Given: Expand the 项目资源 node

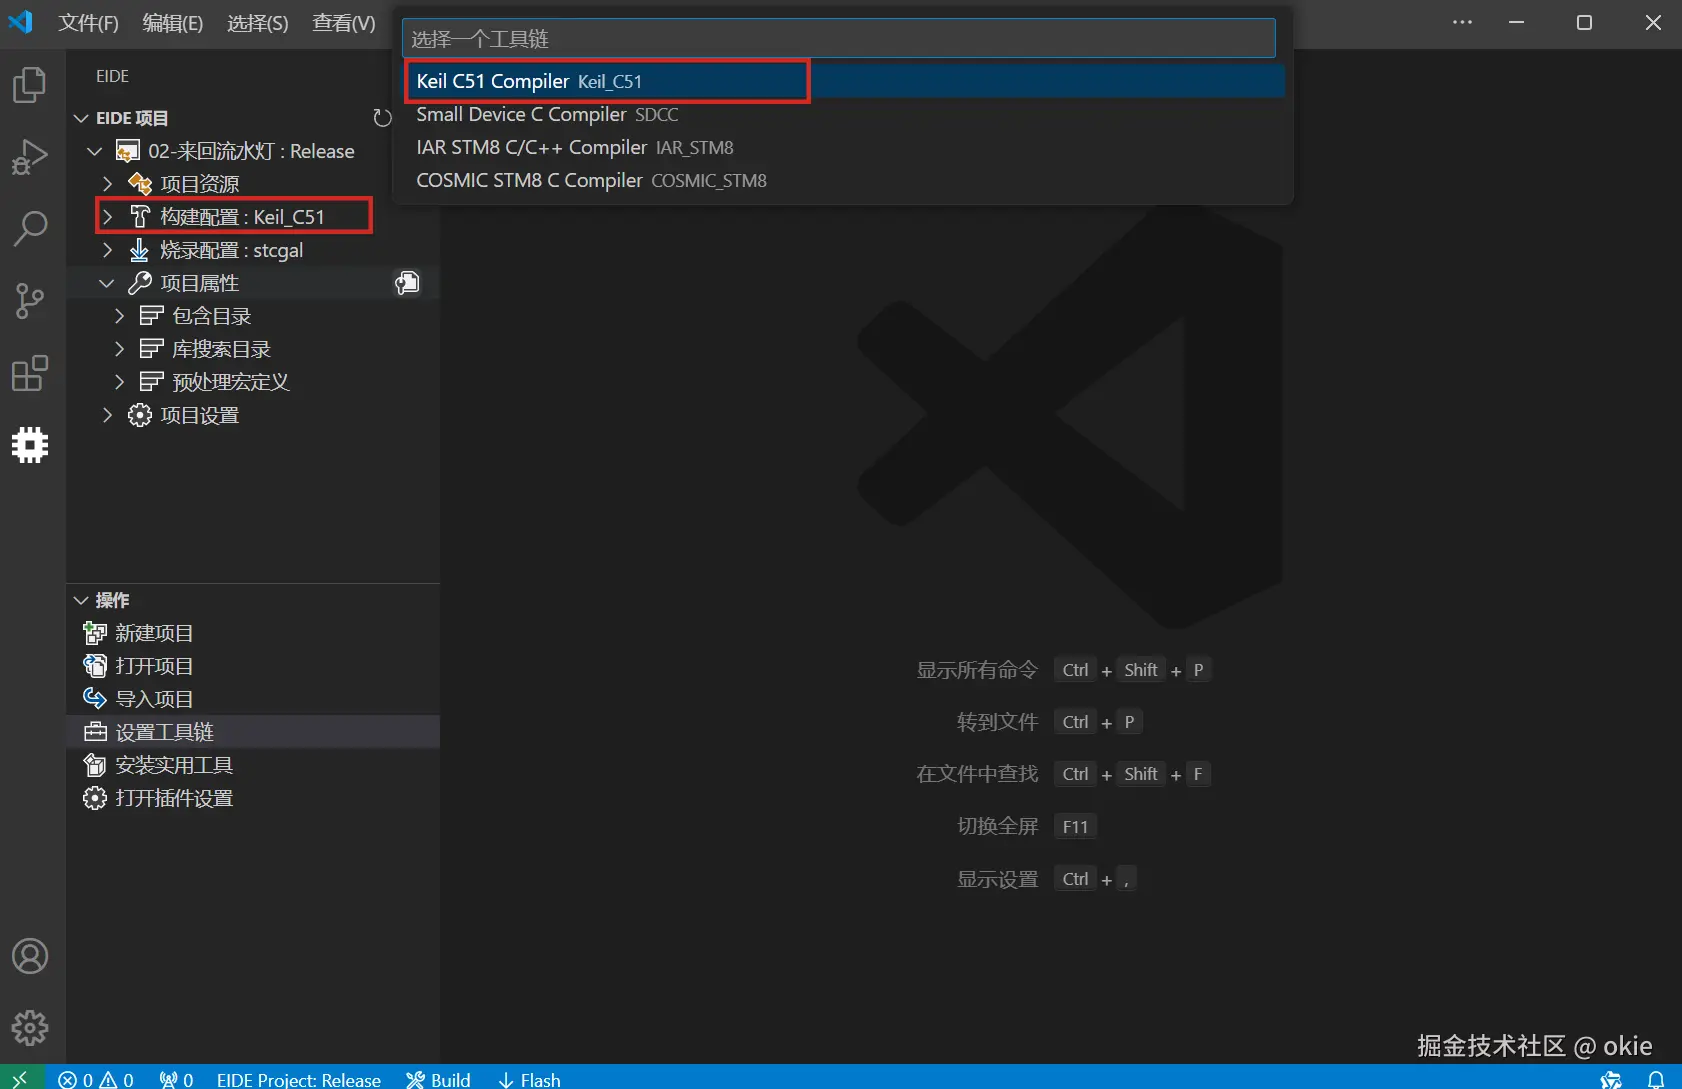Looking at the screenshot, I should click(108, 184).
